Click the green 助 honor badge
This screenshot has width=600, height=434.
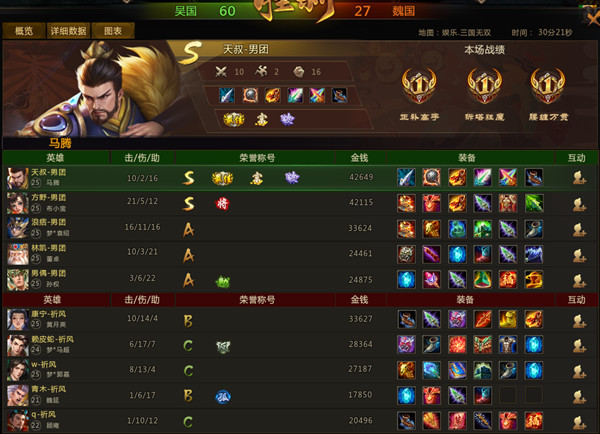click(222, 282)
